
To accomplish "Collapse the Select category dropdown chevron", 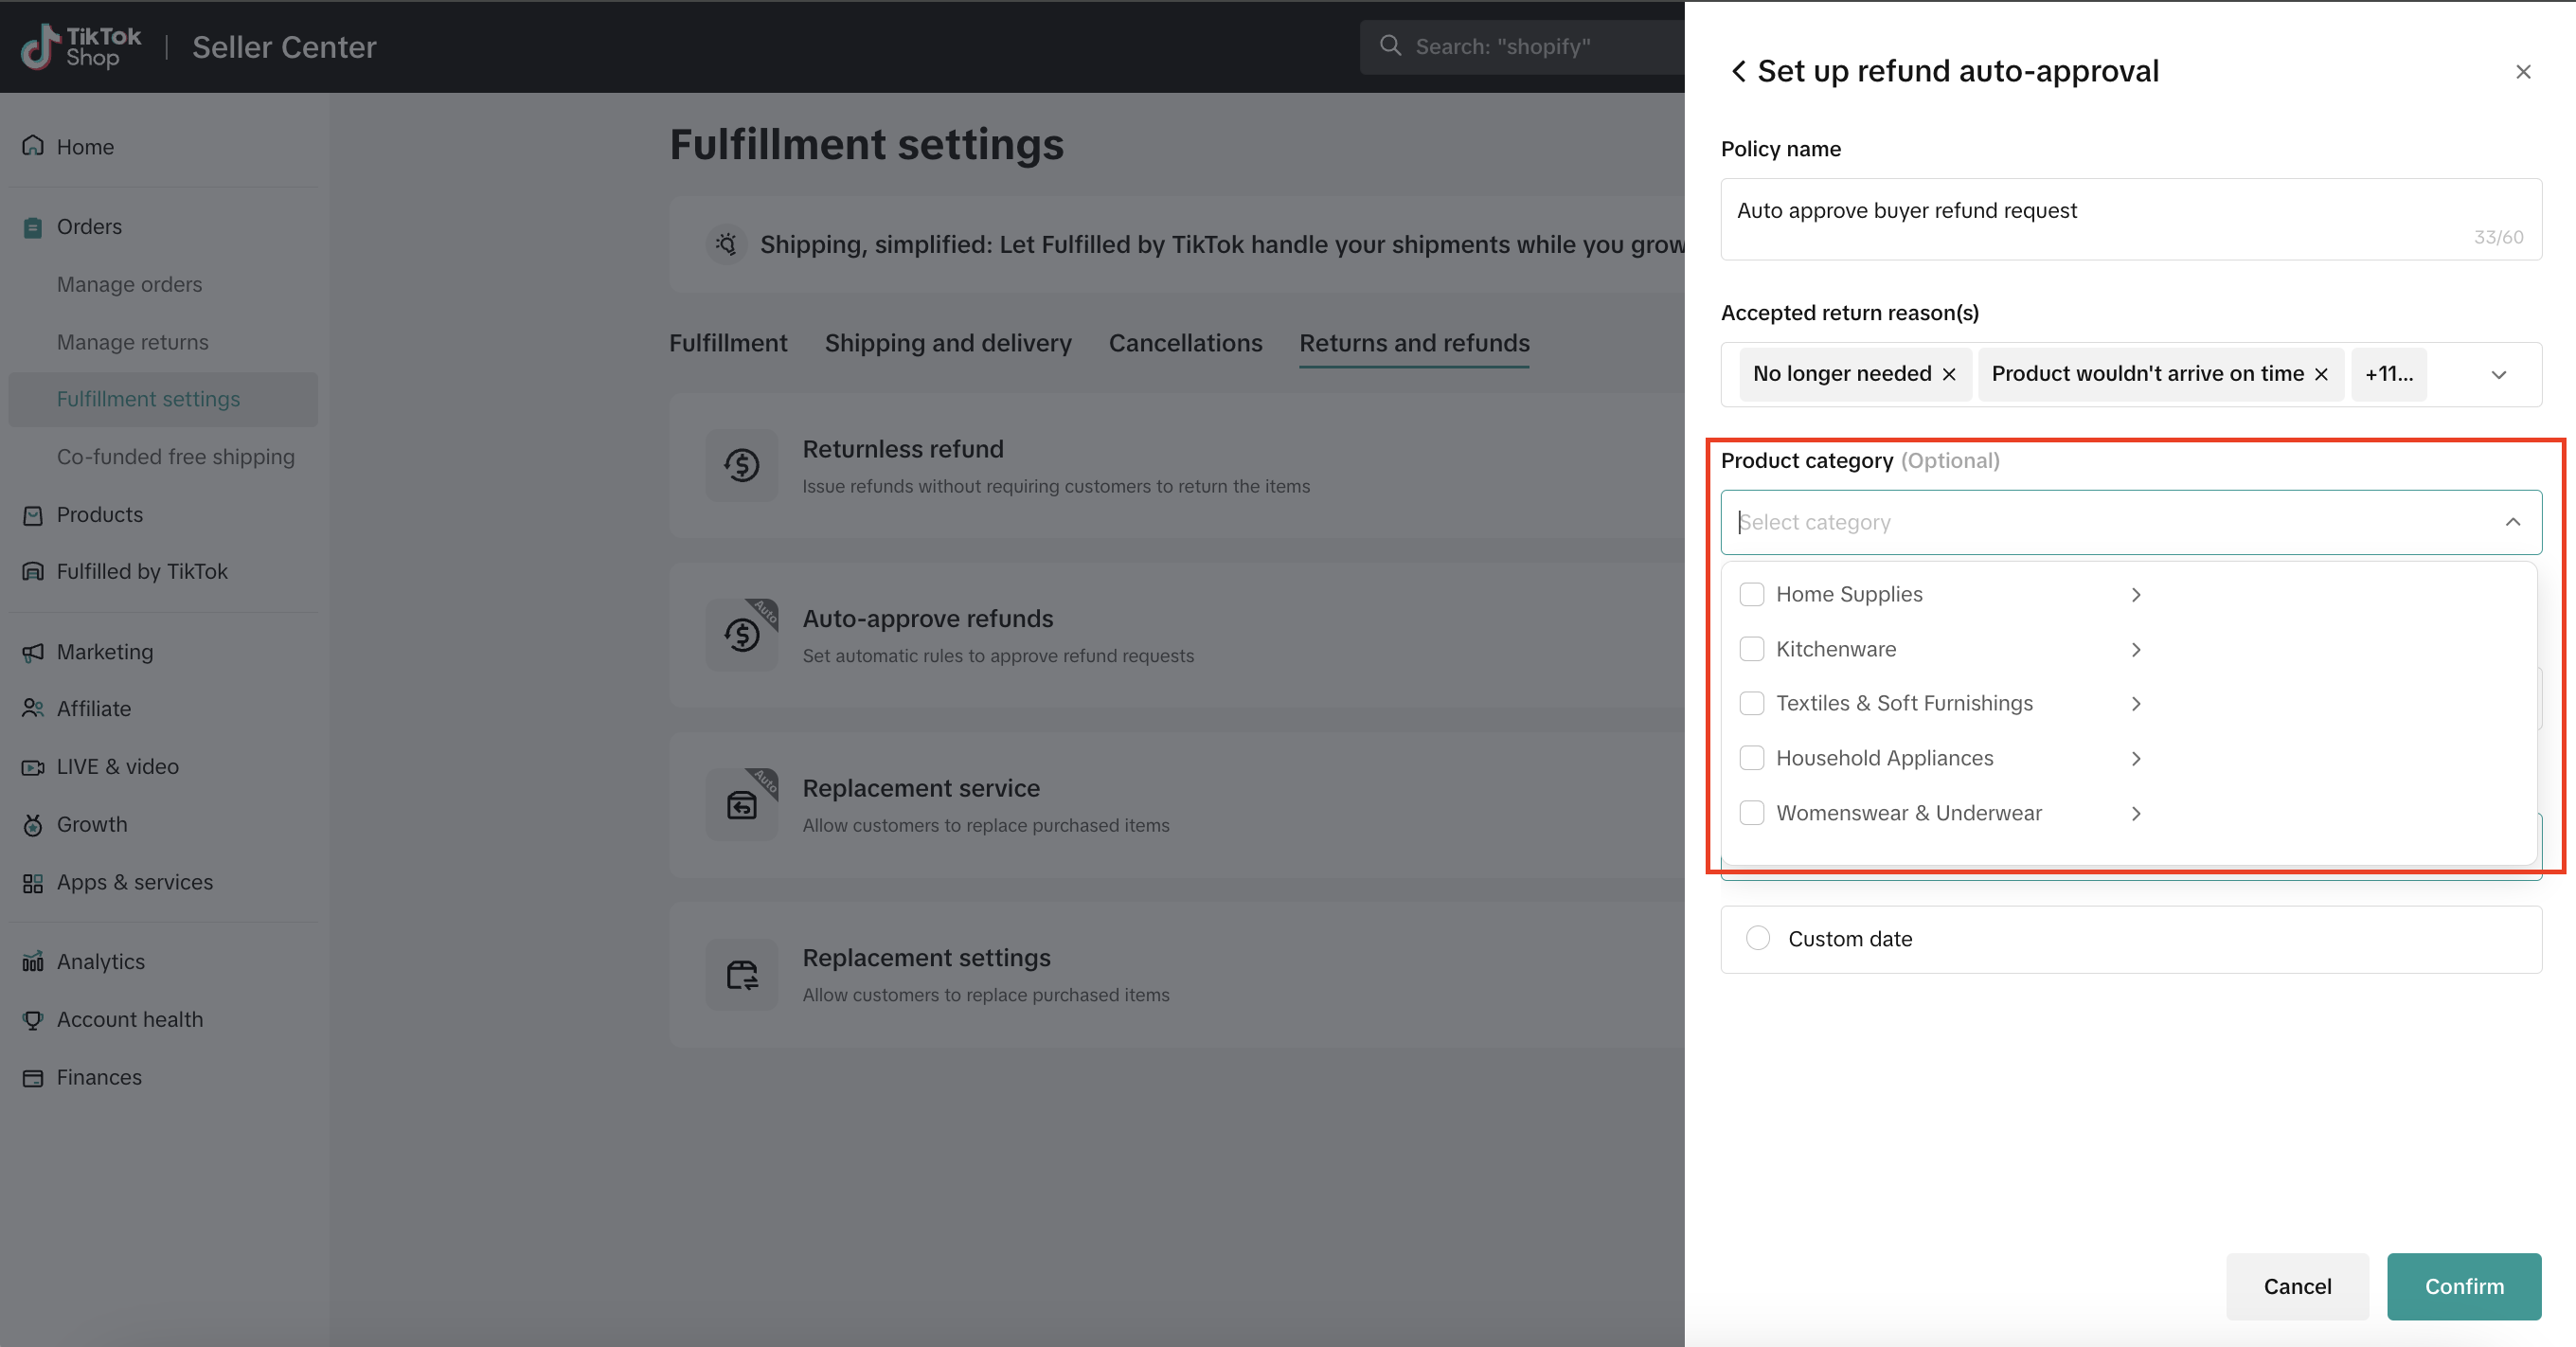I will [x=2512, y=522].
